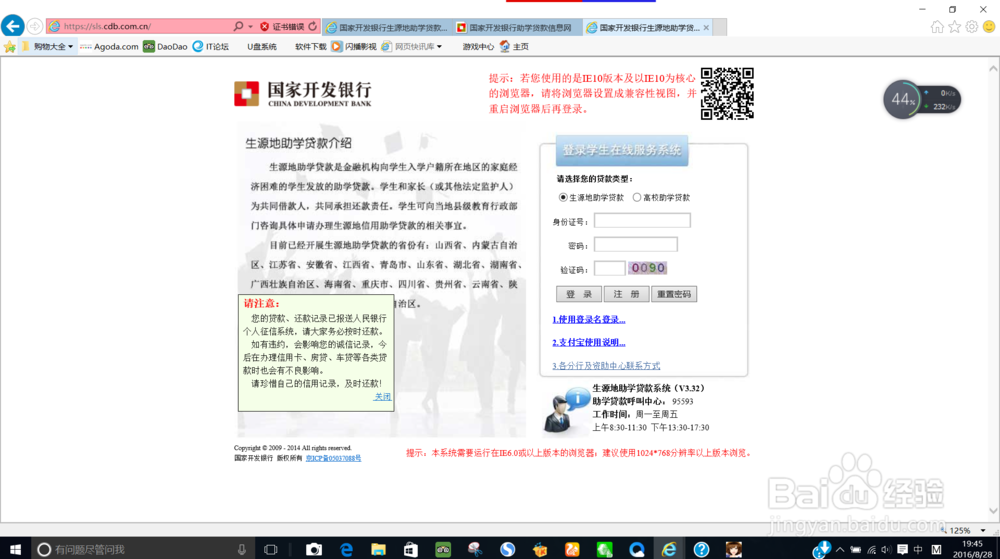The image size is (1000, 559).
Task: Open the 支付宝使用说明 link
Action: click(589, 342)
